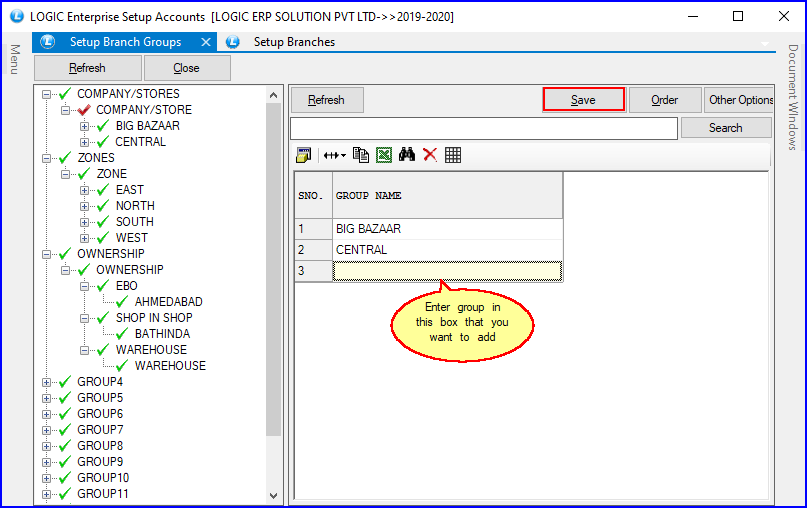Expand the BIG BAZAAR tree node
The image size is (807, 508).
[x=84, y=126]
